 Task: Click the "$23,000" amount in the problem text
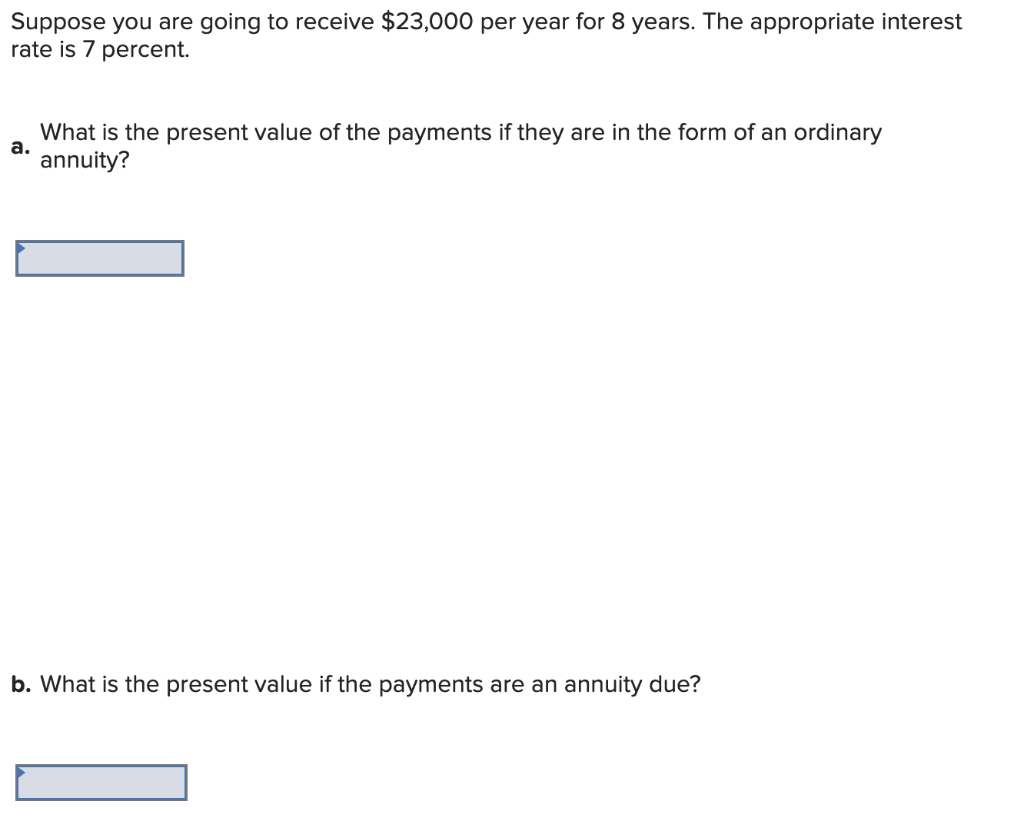pyautogui.click(x=427, y=22)
